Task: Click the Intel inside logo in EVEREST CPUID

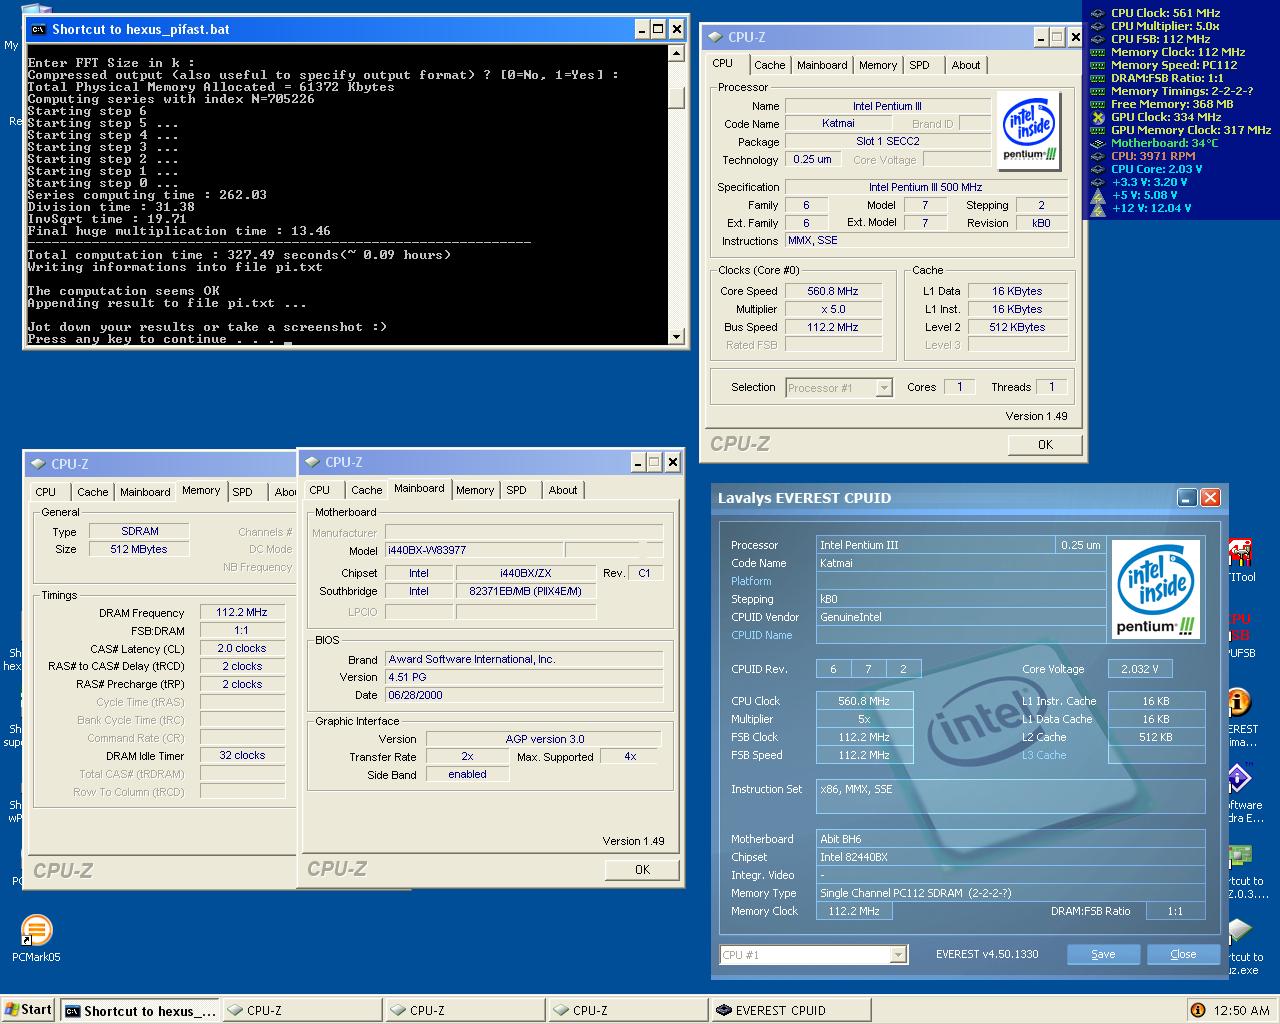Action: (x=1156, y=589)
